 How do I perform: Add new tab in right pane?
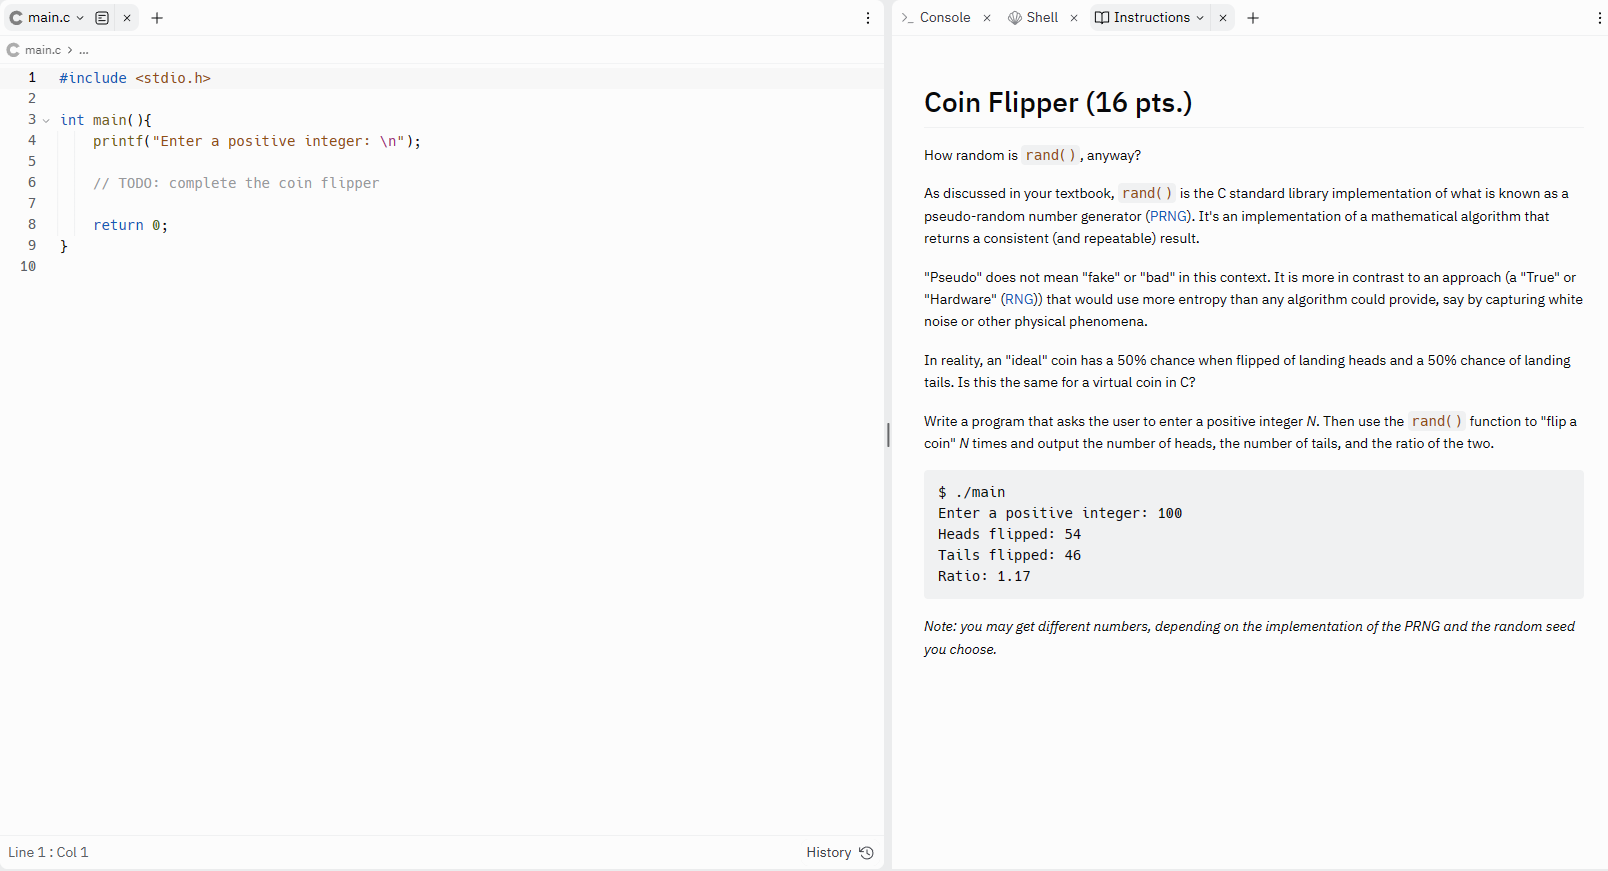1253,18
